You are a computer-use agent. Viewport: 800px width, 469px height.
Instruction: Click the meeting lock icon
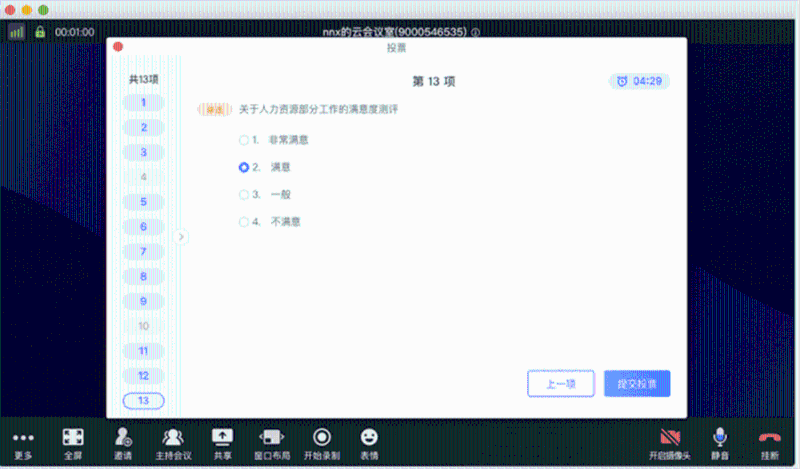point(40,32)
